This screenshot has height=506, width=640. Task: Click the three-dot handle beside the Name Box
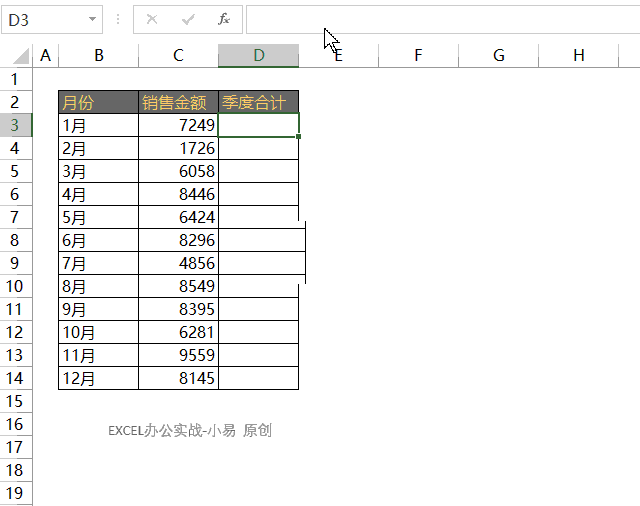point(118,19)
